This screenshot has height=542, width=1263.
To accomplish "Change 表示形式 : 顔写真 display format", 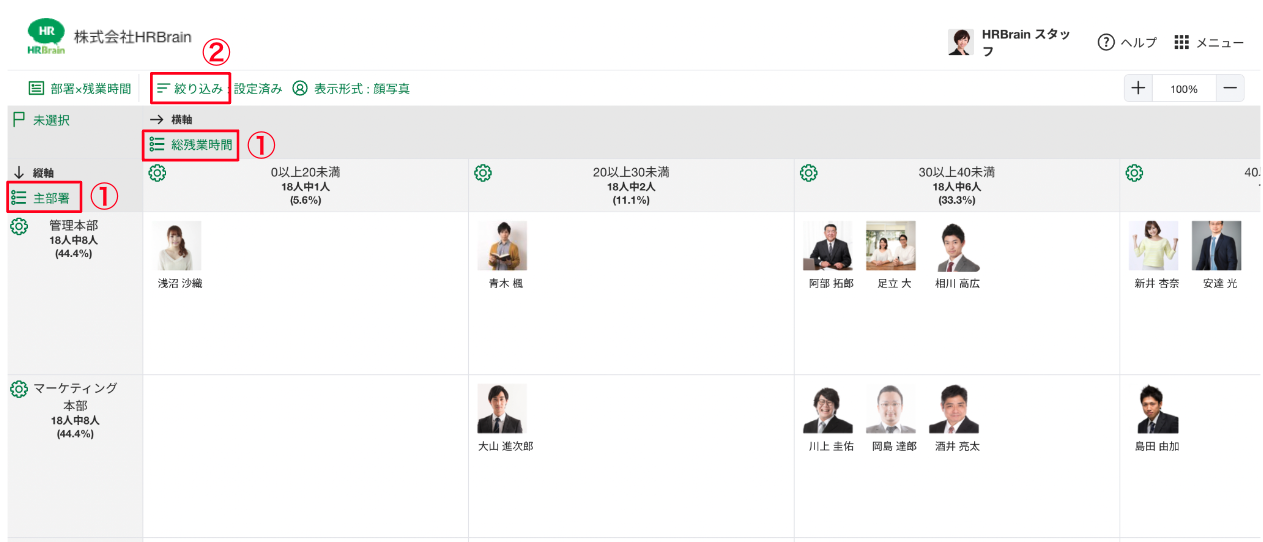I will pyautogui.click(x=351, y=89).
